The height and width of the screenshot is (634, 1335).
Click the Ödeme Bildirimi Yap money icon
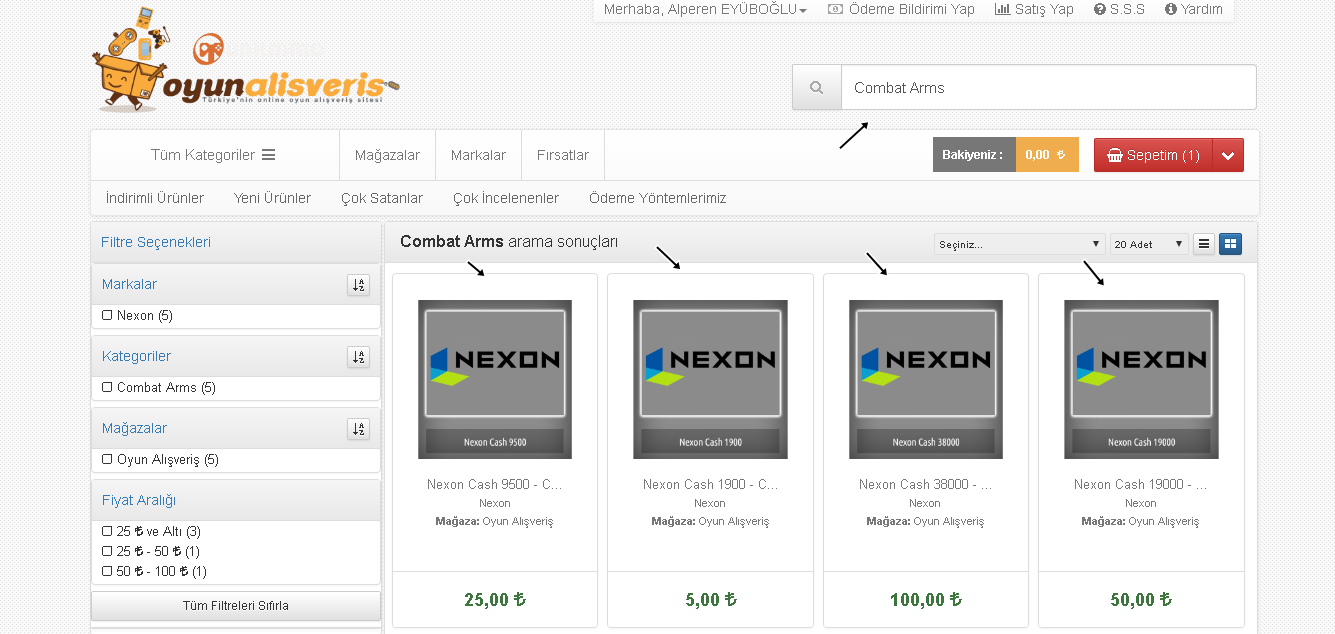click(836, 9)
